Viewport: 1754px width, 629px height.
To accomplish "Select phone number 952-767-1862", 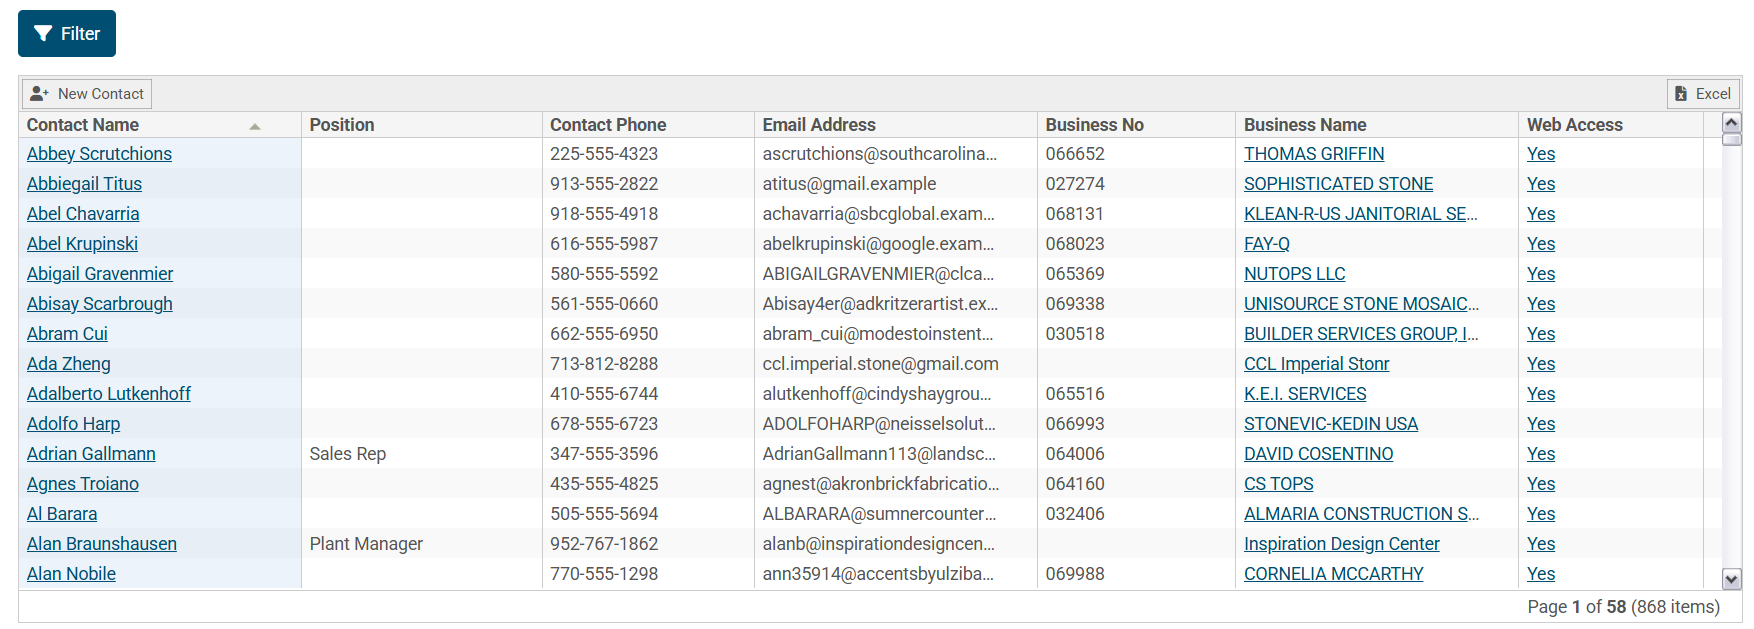I will (604, 544).
